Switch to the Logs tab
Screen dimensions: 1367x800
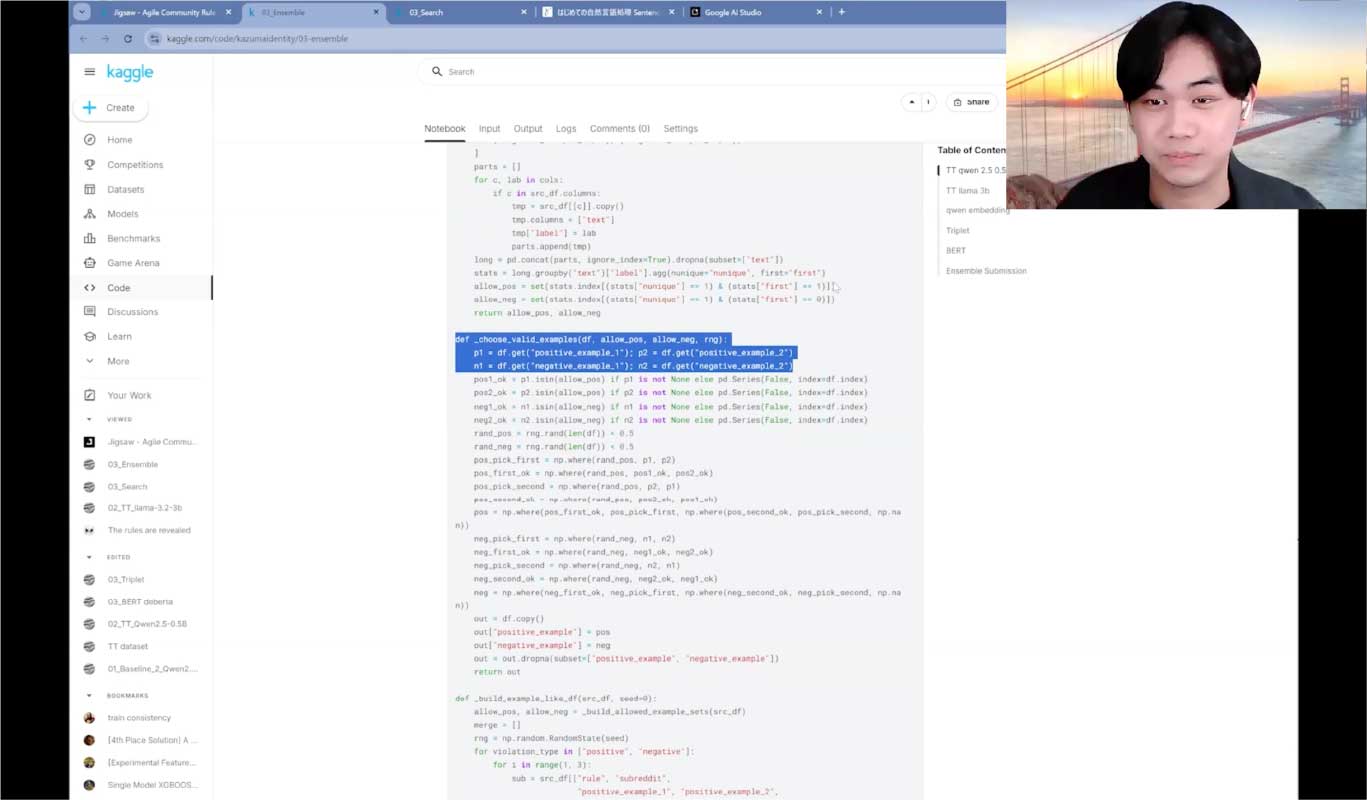[x=566, y=129]
